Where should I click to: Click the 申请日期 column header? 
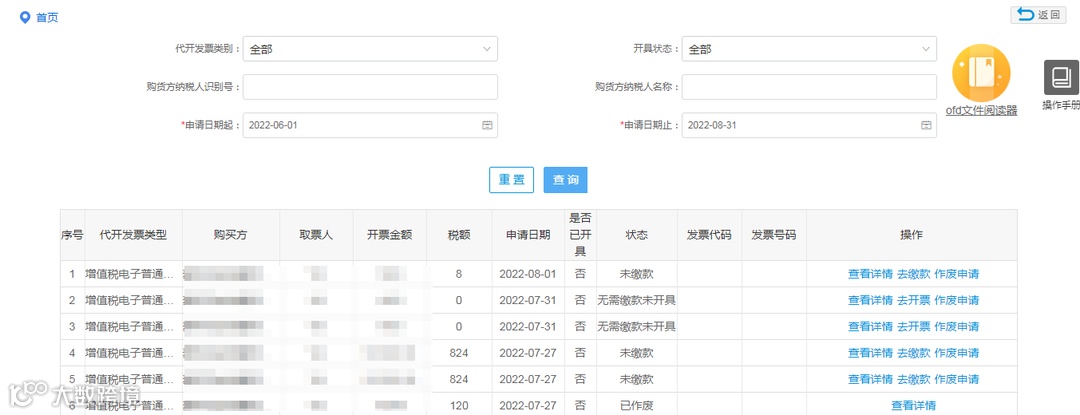[528, 235]
